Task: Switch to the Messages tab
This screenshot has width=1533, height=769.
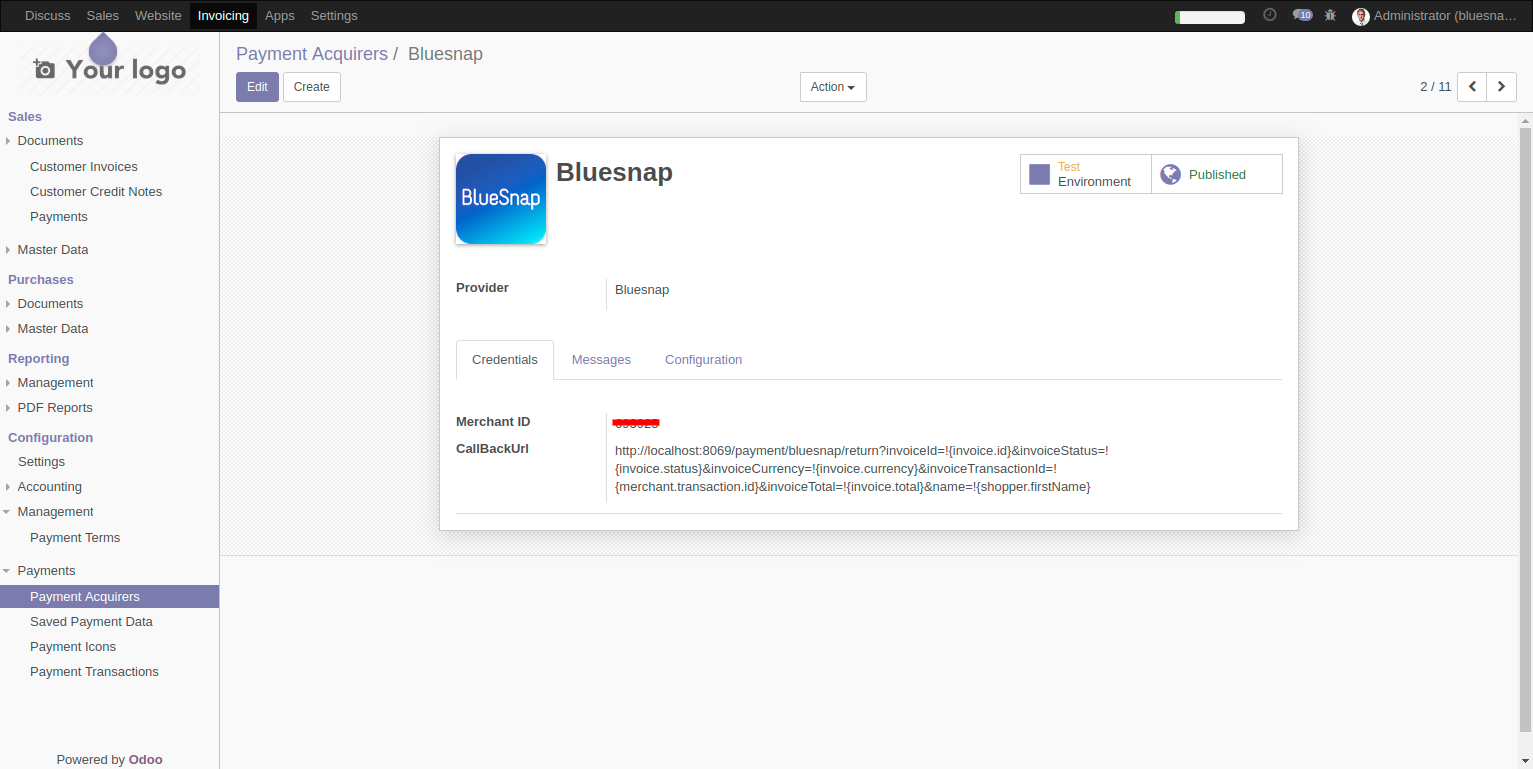Action: coord(601,360)
